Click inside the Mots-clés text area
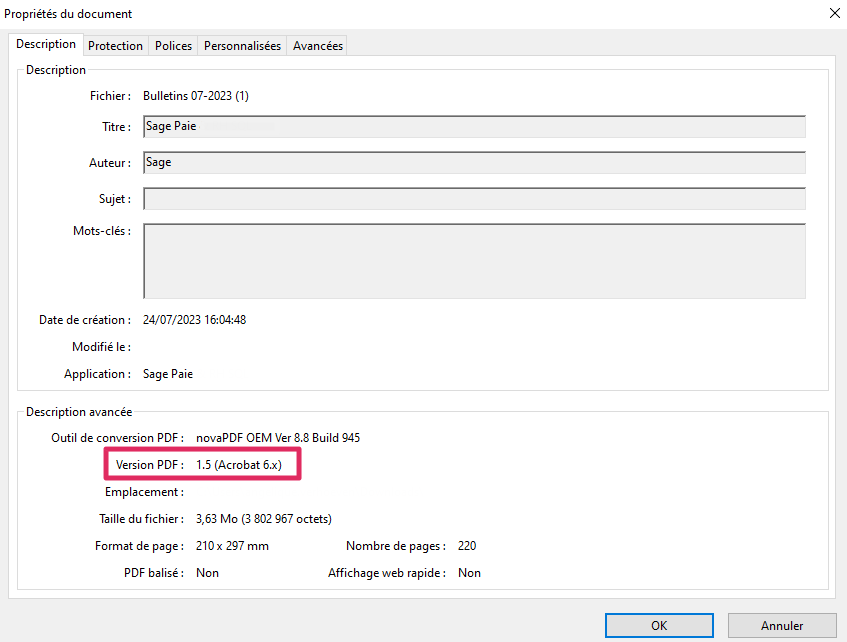Viewport: 847px width, 642px height. (474, 261)
